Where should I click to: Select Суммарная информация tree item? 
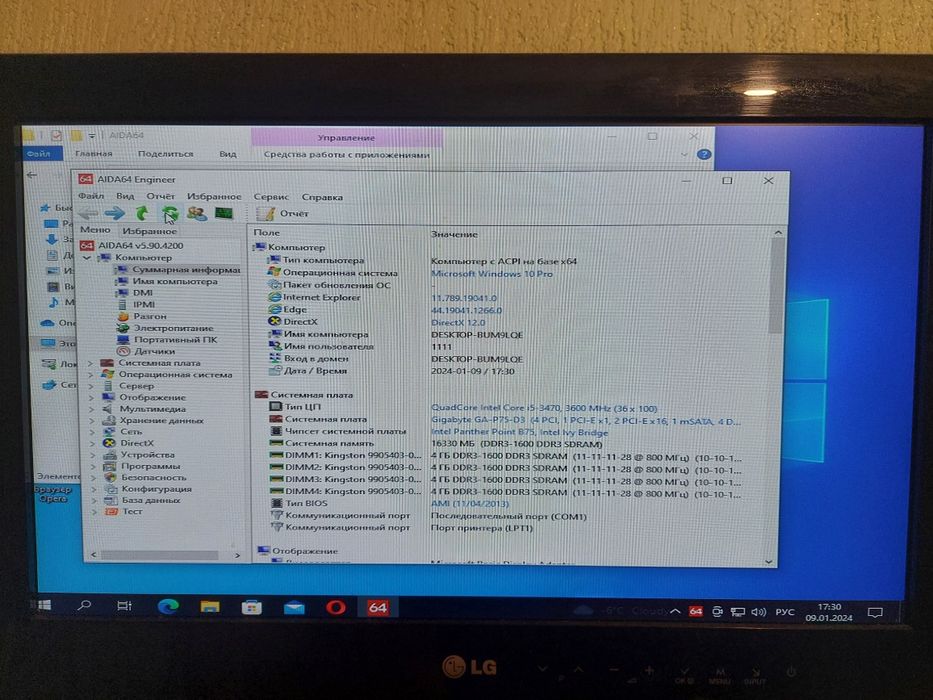pos(186,270)
